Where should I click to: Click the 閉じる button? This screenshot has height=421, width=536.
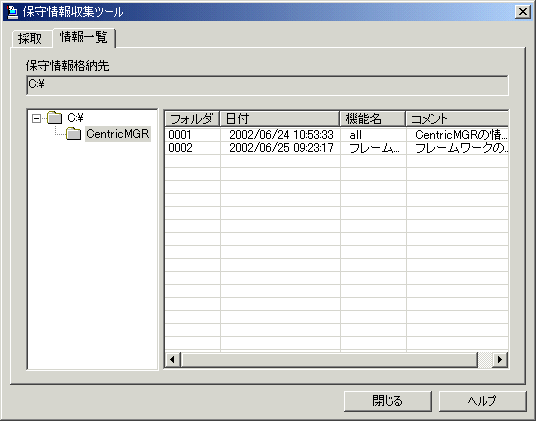pyautogui.click(x=387, y=401)
